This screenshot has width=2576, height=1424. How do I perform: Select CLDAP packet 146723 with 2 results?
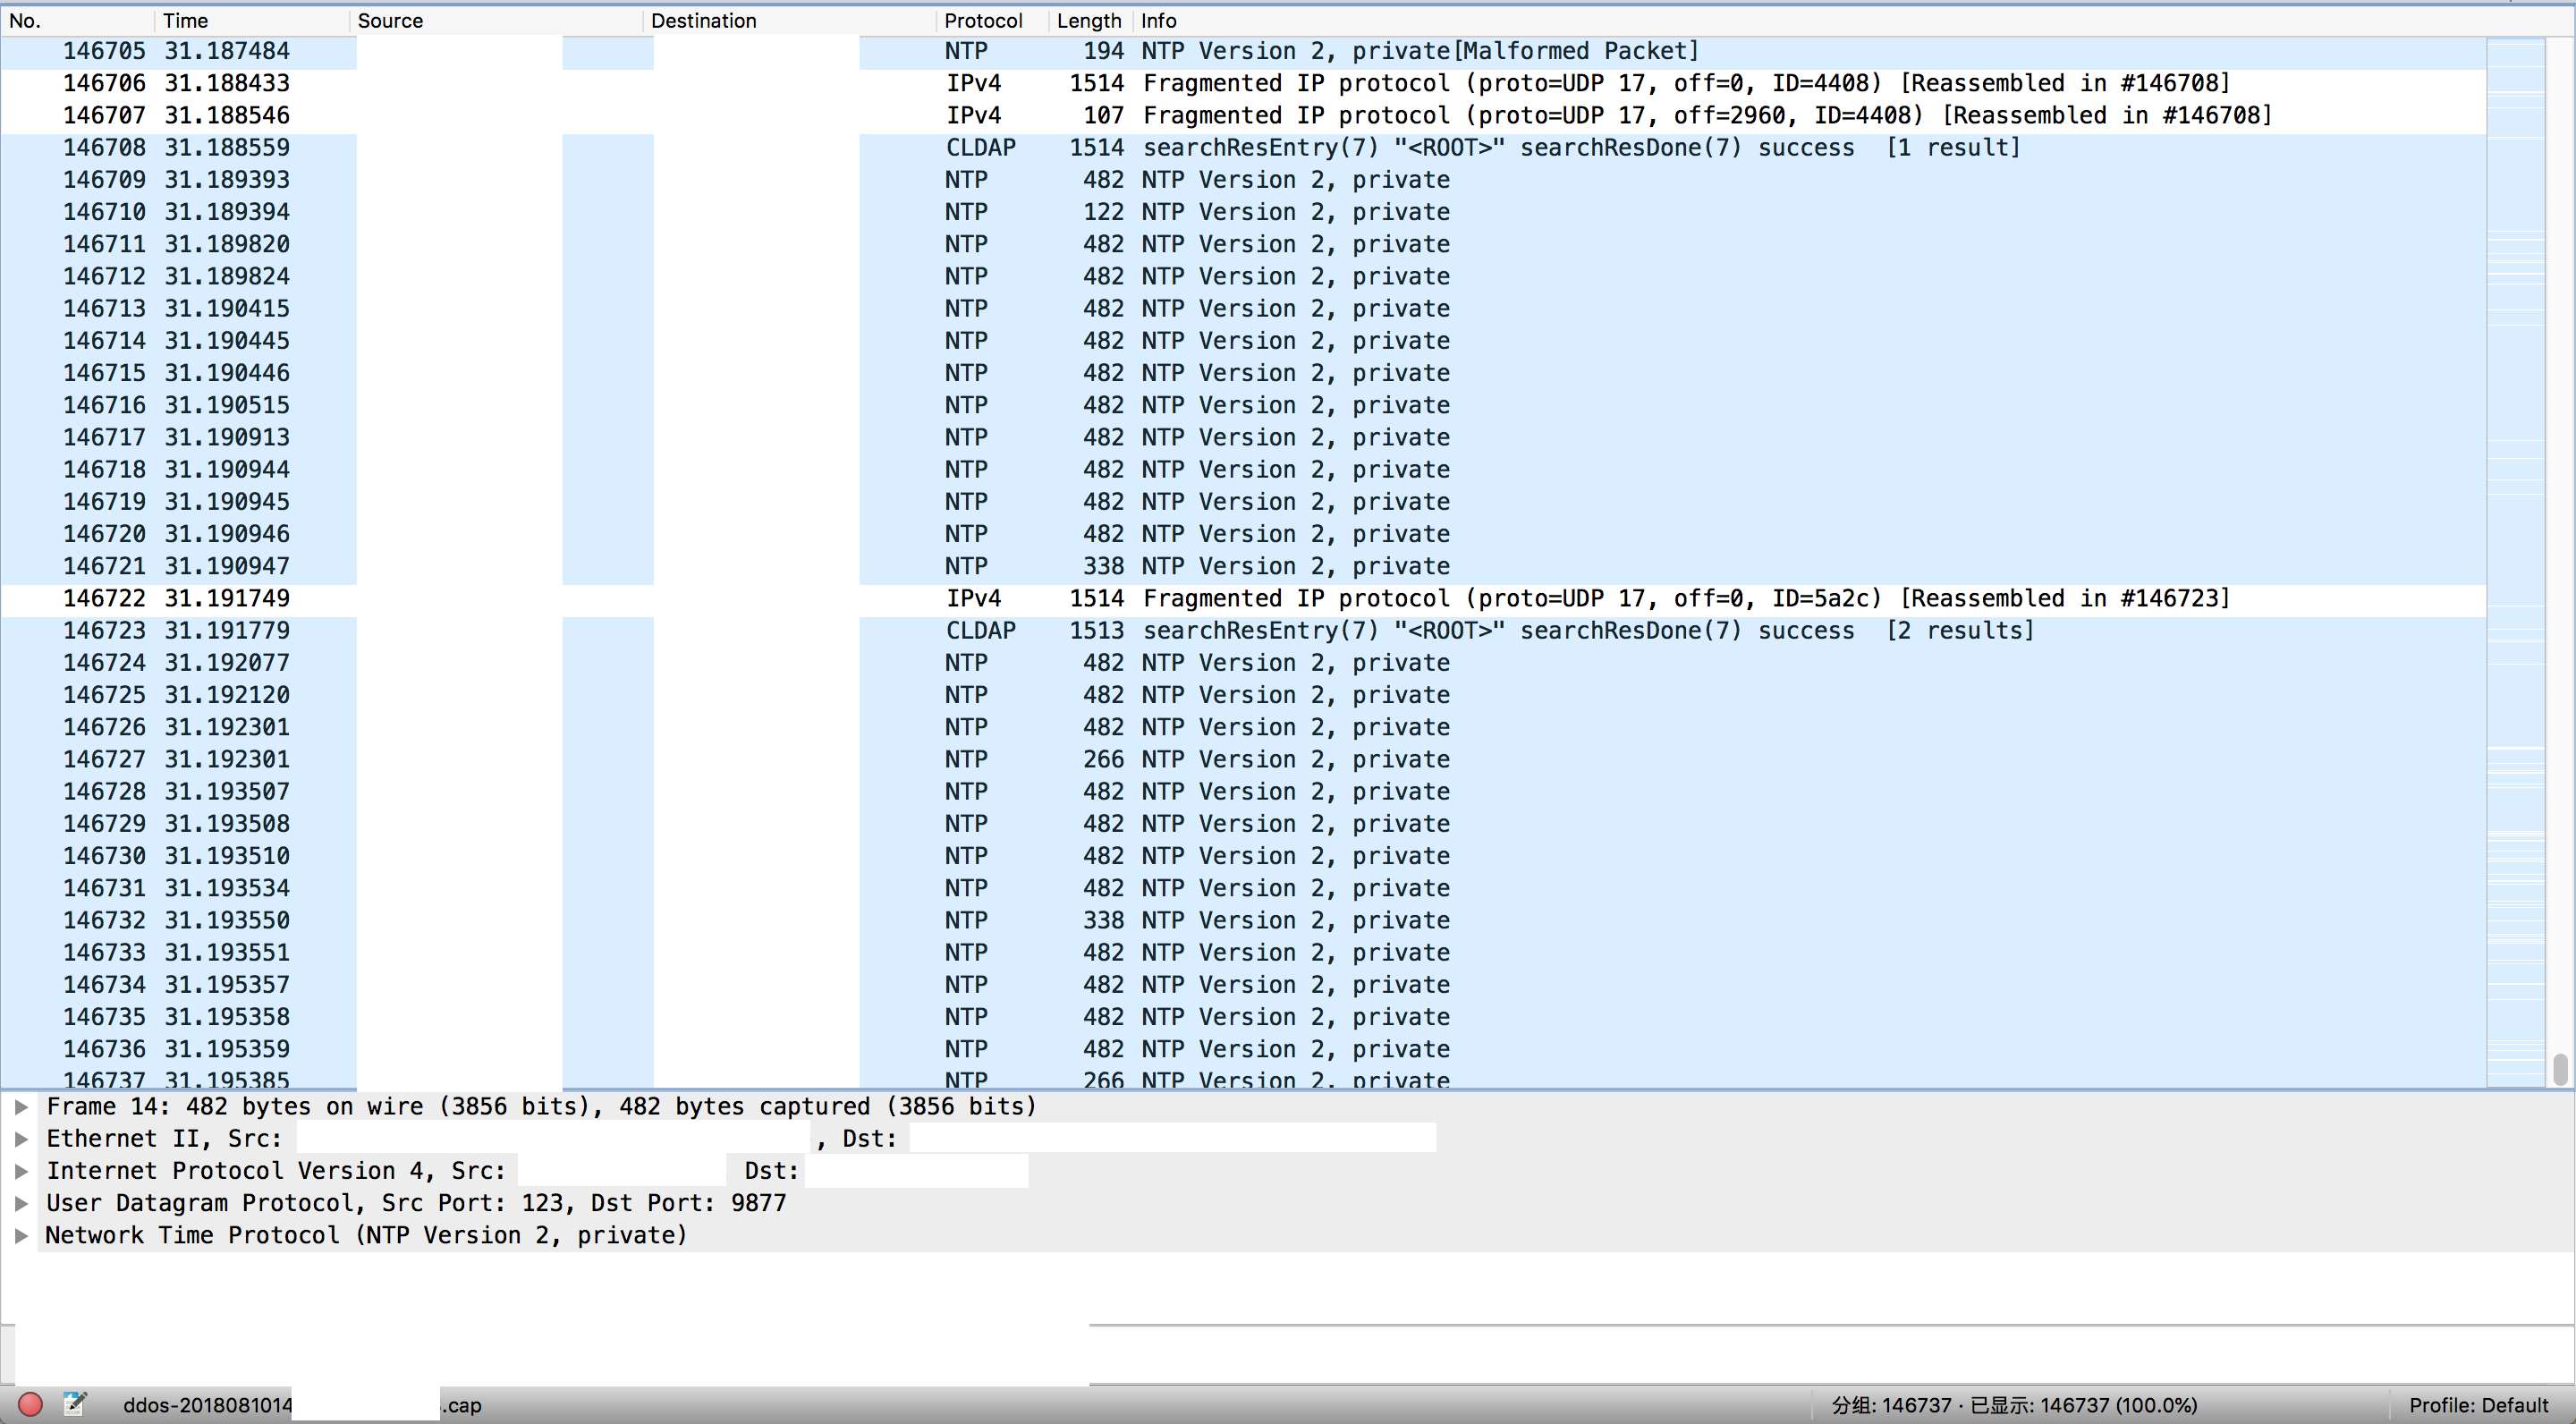(x=1243, y=630)
